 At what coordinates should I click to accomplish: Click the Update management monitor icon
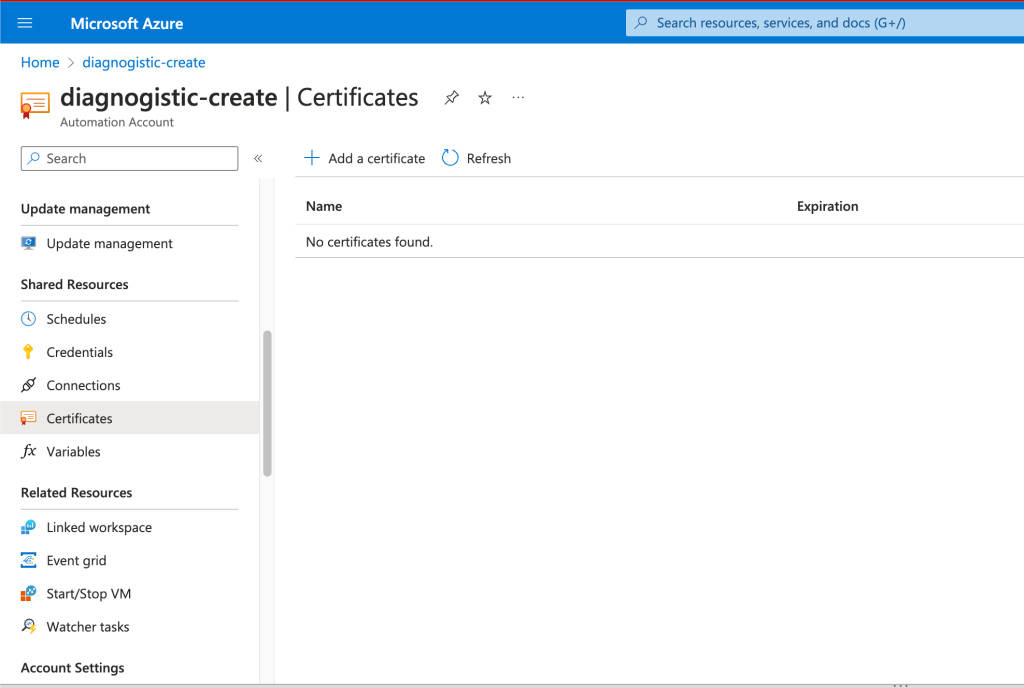[28, 243]
